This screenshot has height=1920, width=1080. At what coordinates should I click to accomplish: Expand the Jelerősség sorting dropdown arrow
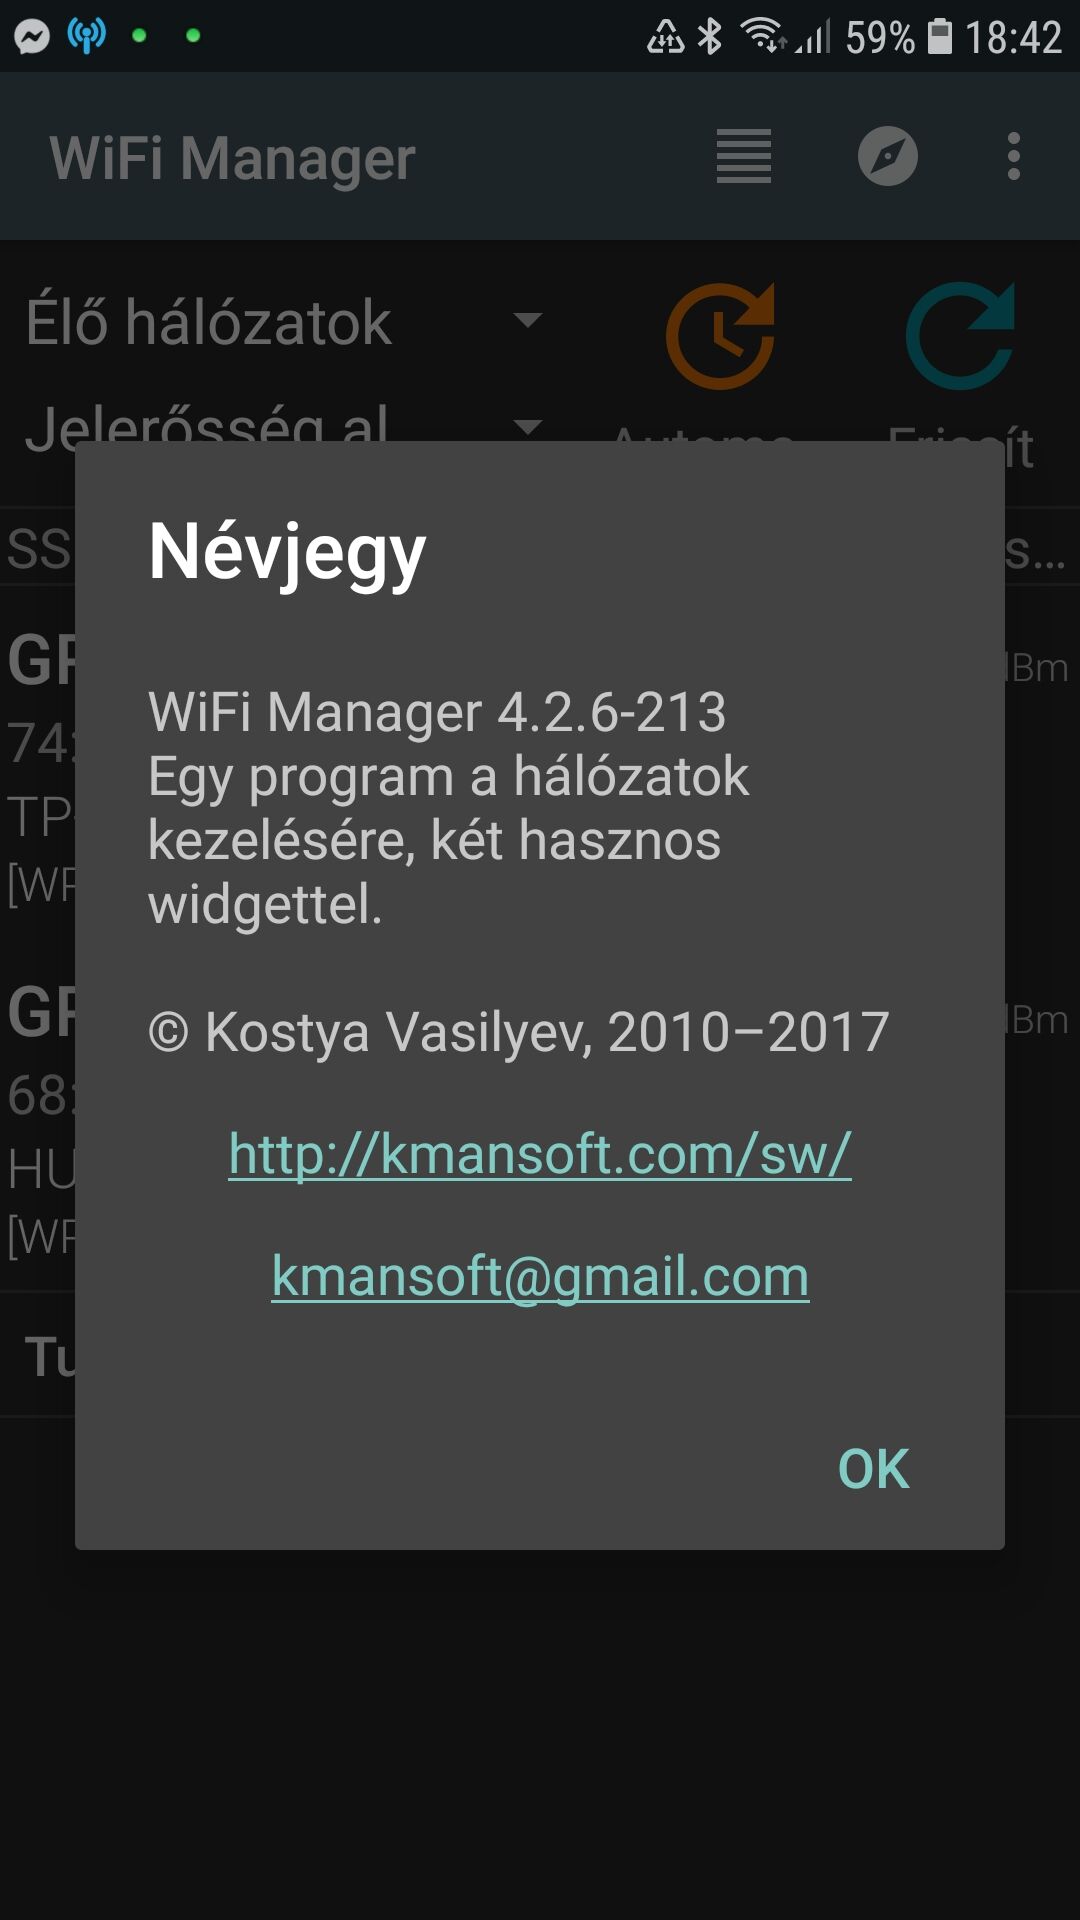point(527,428)
